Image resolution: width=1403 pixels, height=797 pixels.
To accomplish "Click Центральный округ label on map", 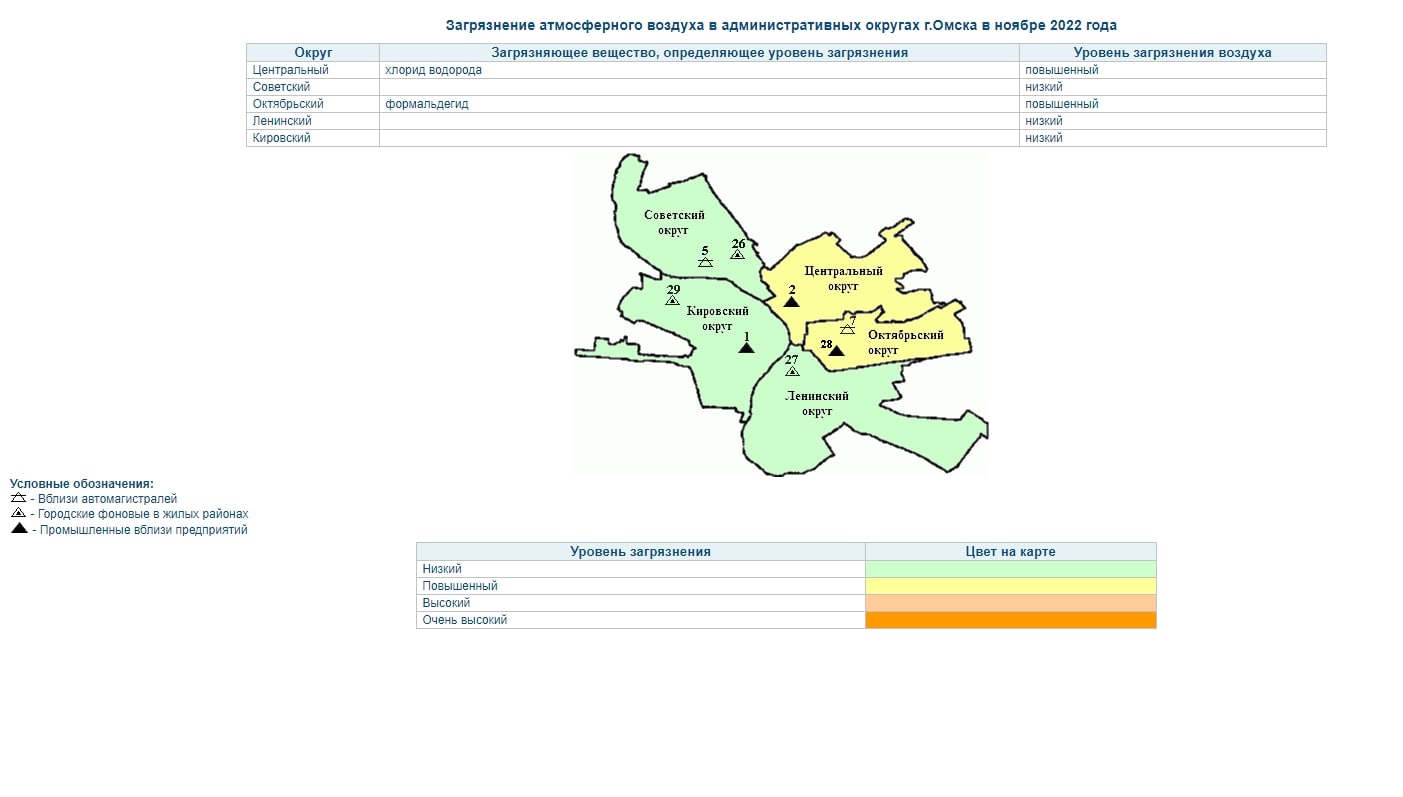I will (843, 278).
